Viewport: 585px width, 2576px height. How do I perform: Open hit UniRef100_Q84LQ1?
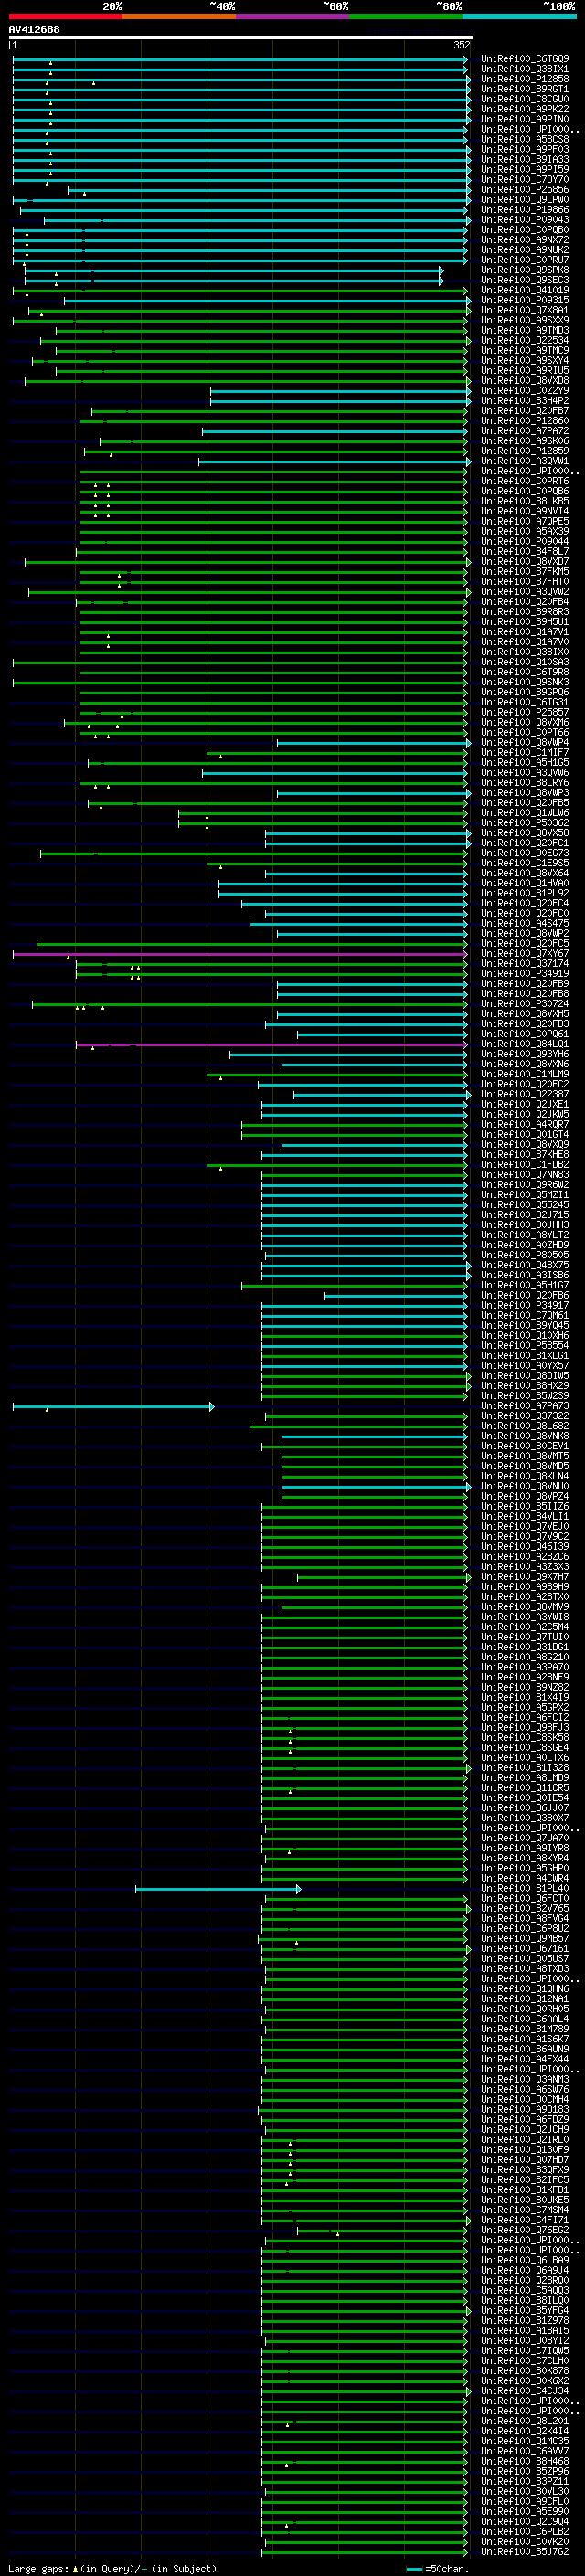pyautogui.click(x=525, y=1044)
